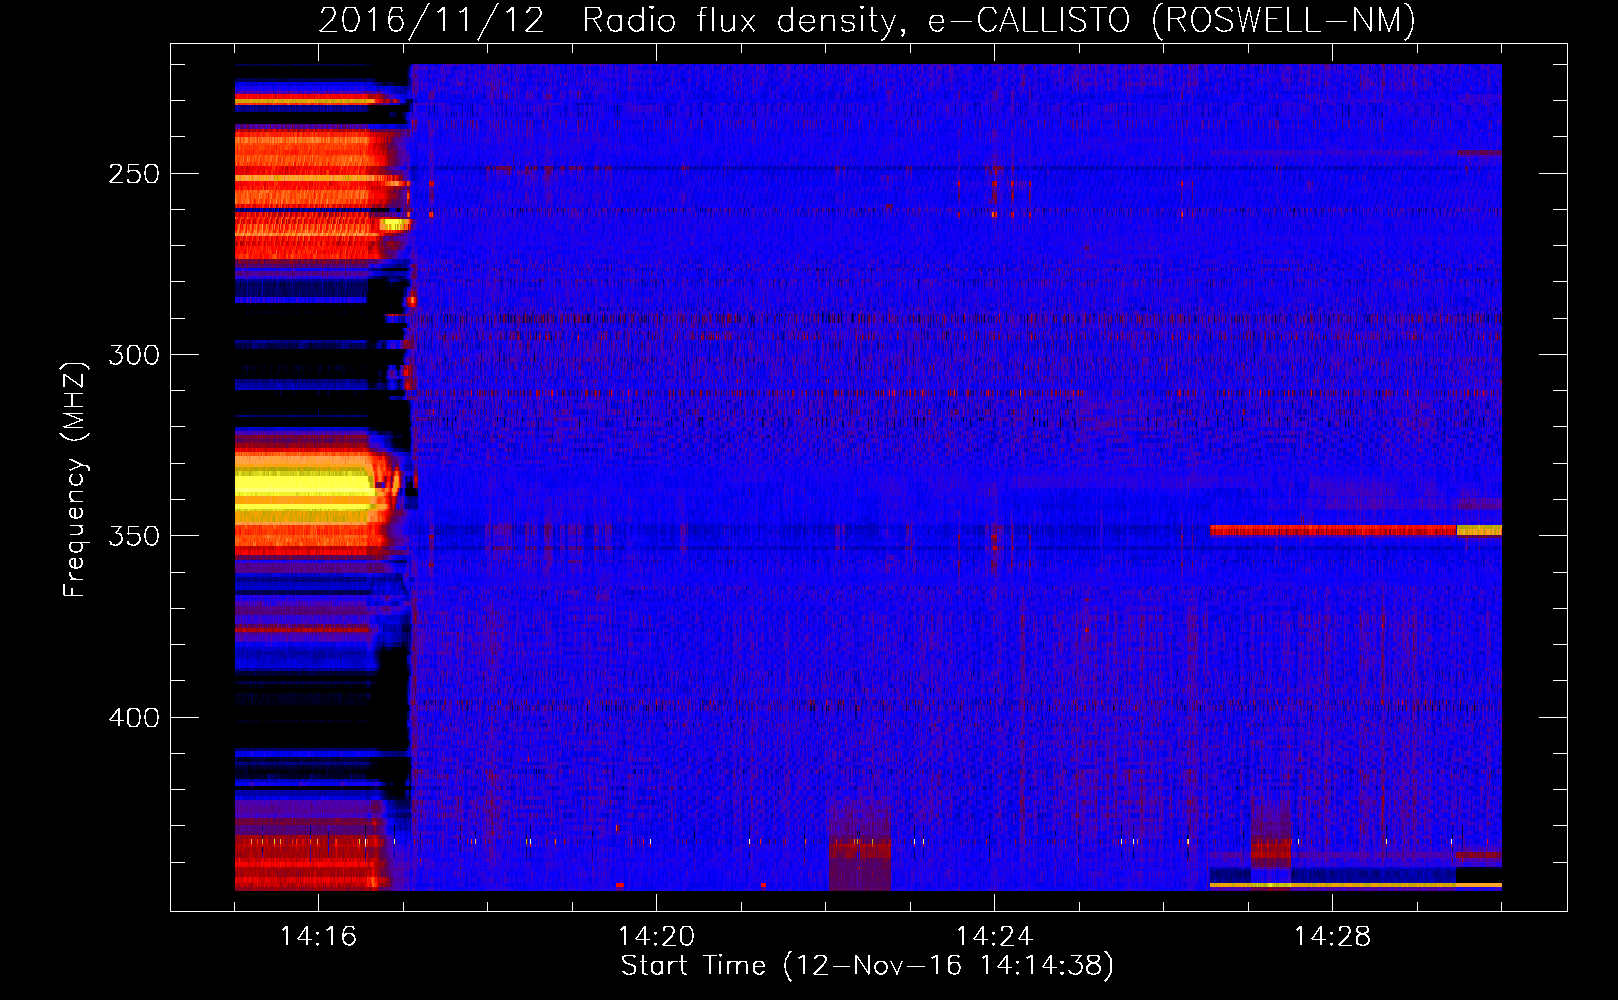Click the 250 frequency tick label
The image size is (1618, 1000).
(x=134, y=174)
